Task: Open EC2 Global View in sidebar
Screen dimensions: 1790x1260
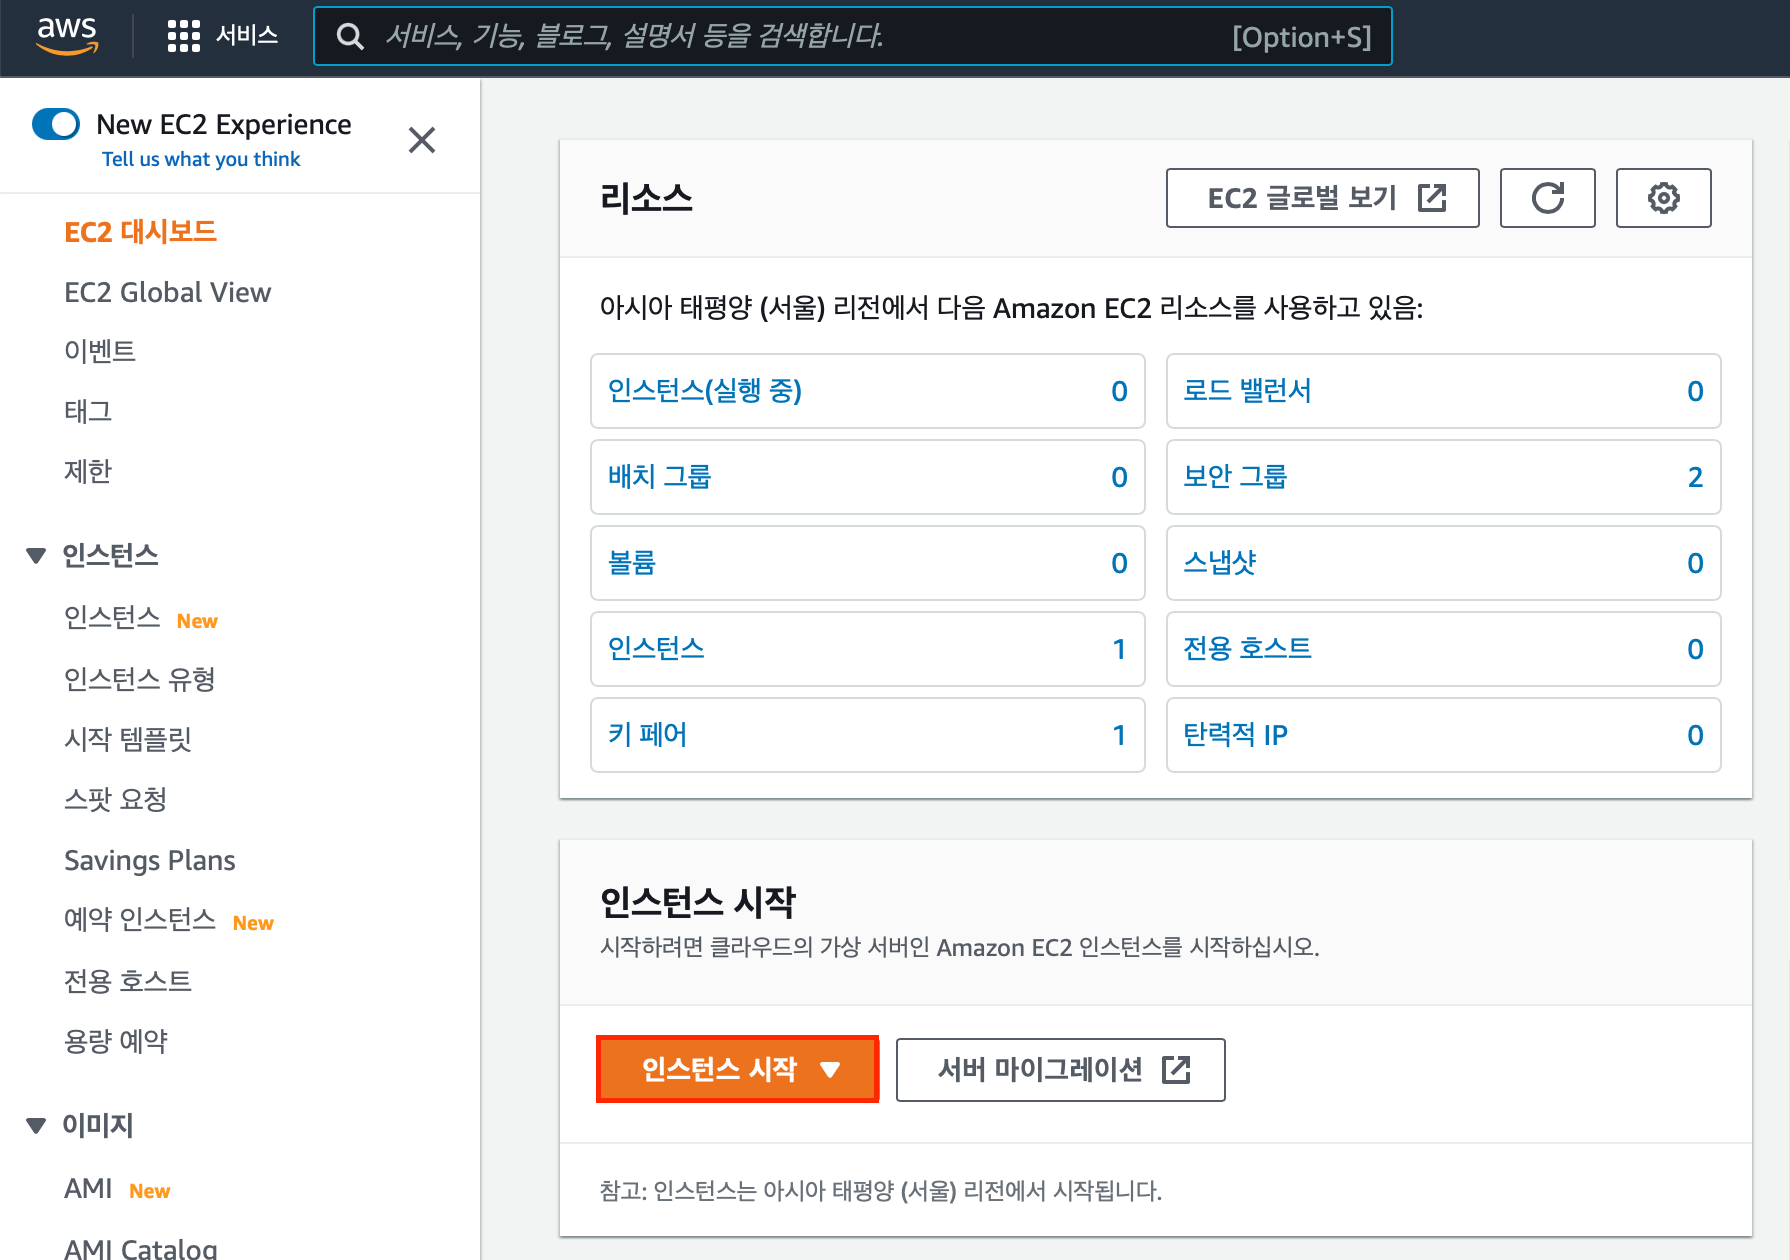Action: coord(168,292)
